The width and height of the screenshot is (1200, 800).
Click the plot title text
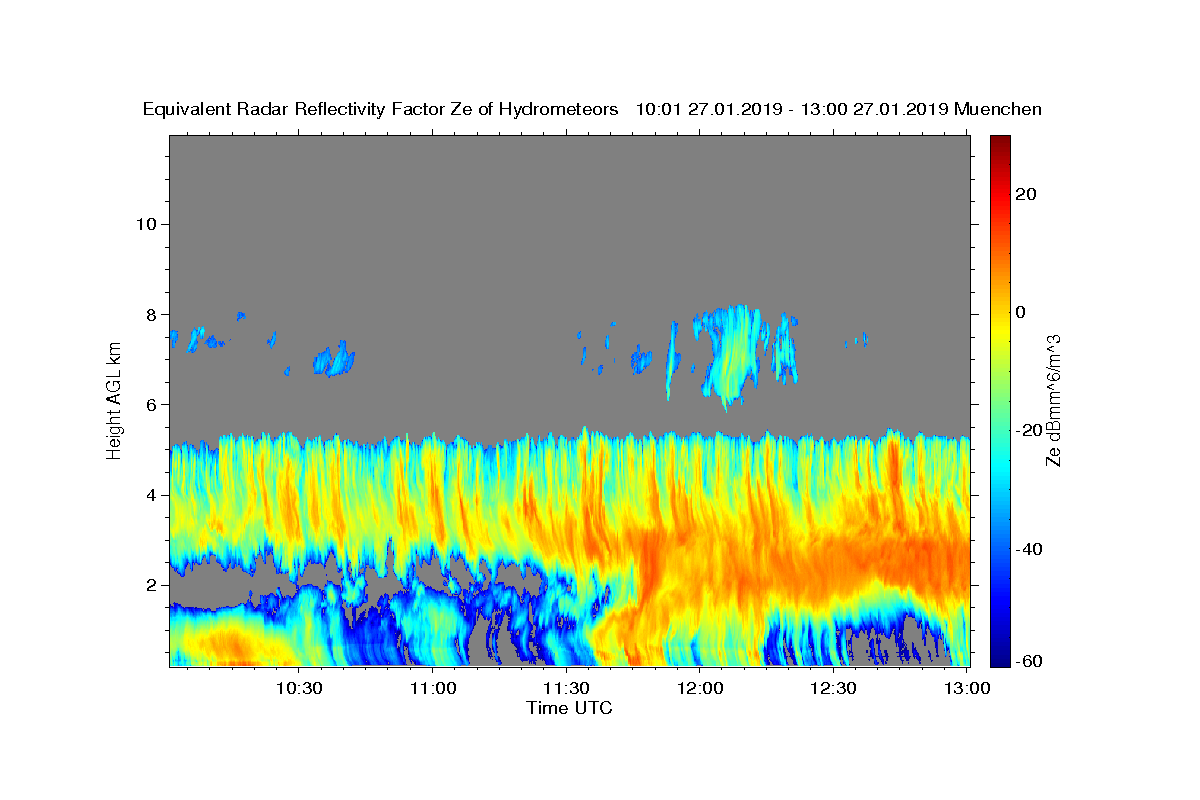(592, 110)
